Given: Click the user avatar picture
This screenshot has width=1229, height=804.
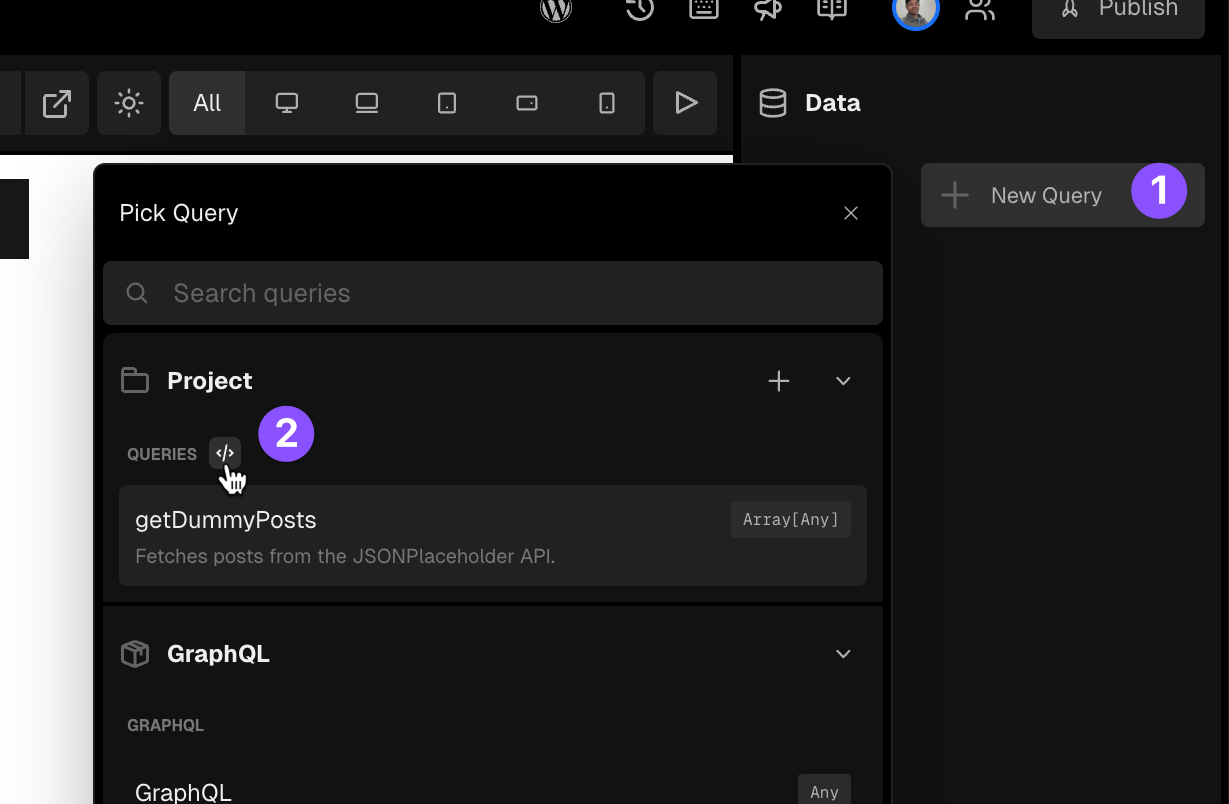Looking at the screenshot, I should click(x=916, y=9).
